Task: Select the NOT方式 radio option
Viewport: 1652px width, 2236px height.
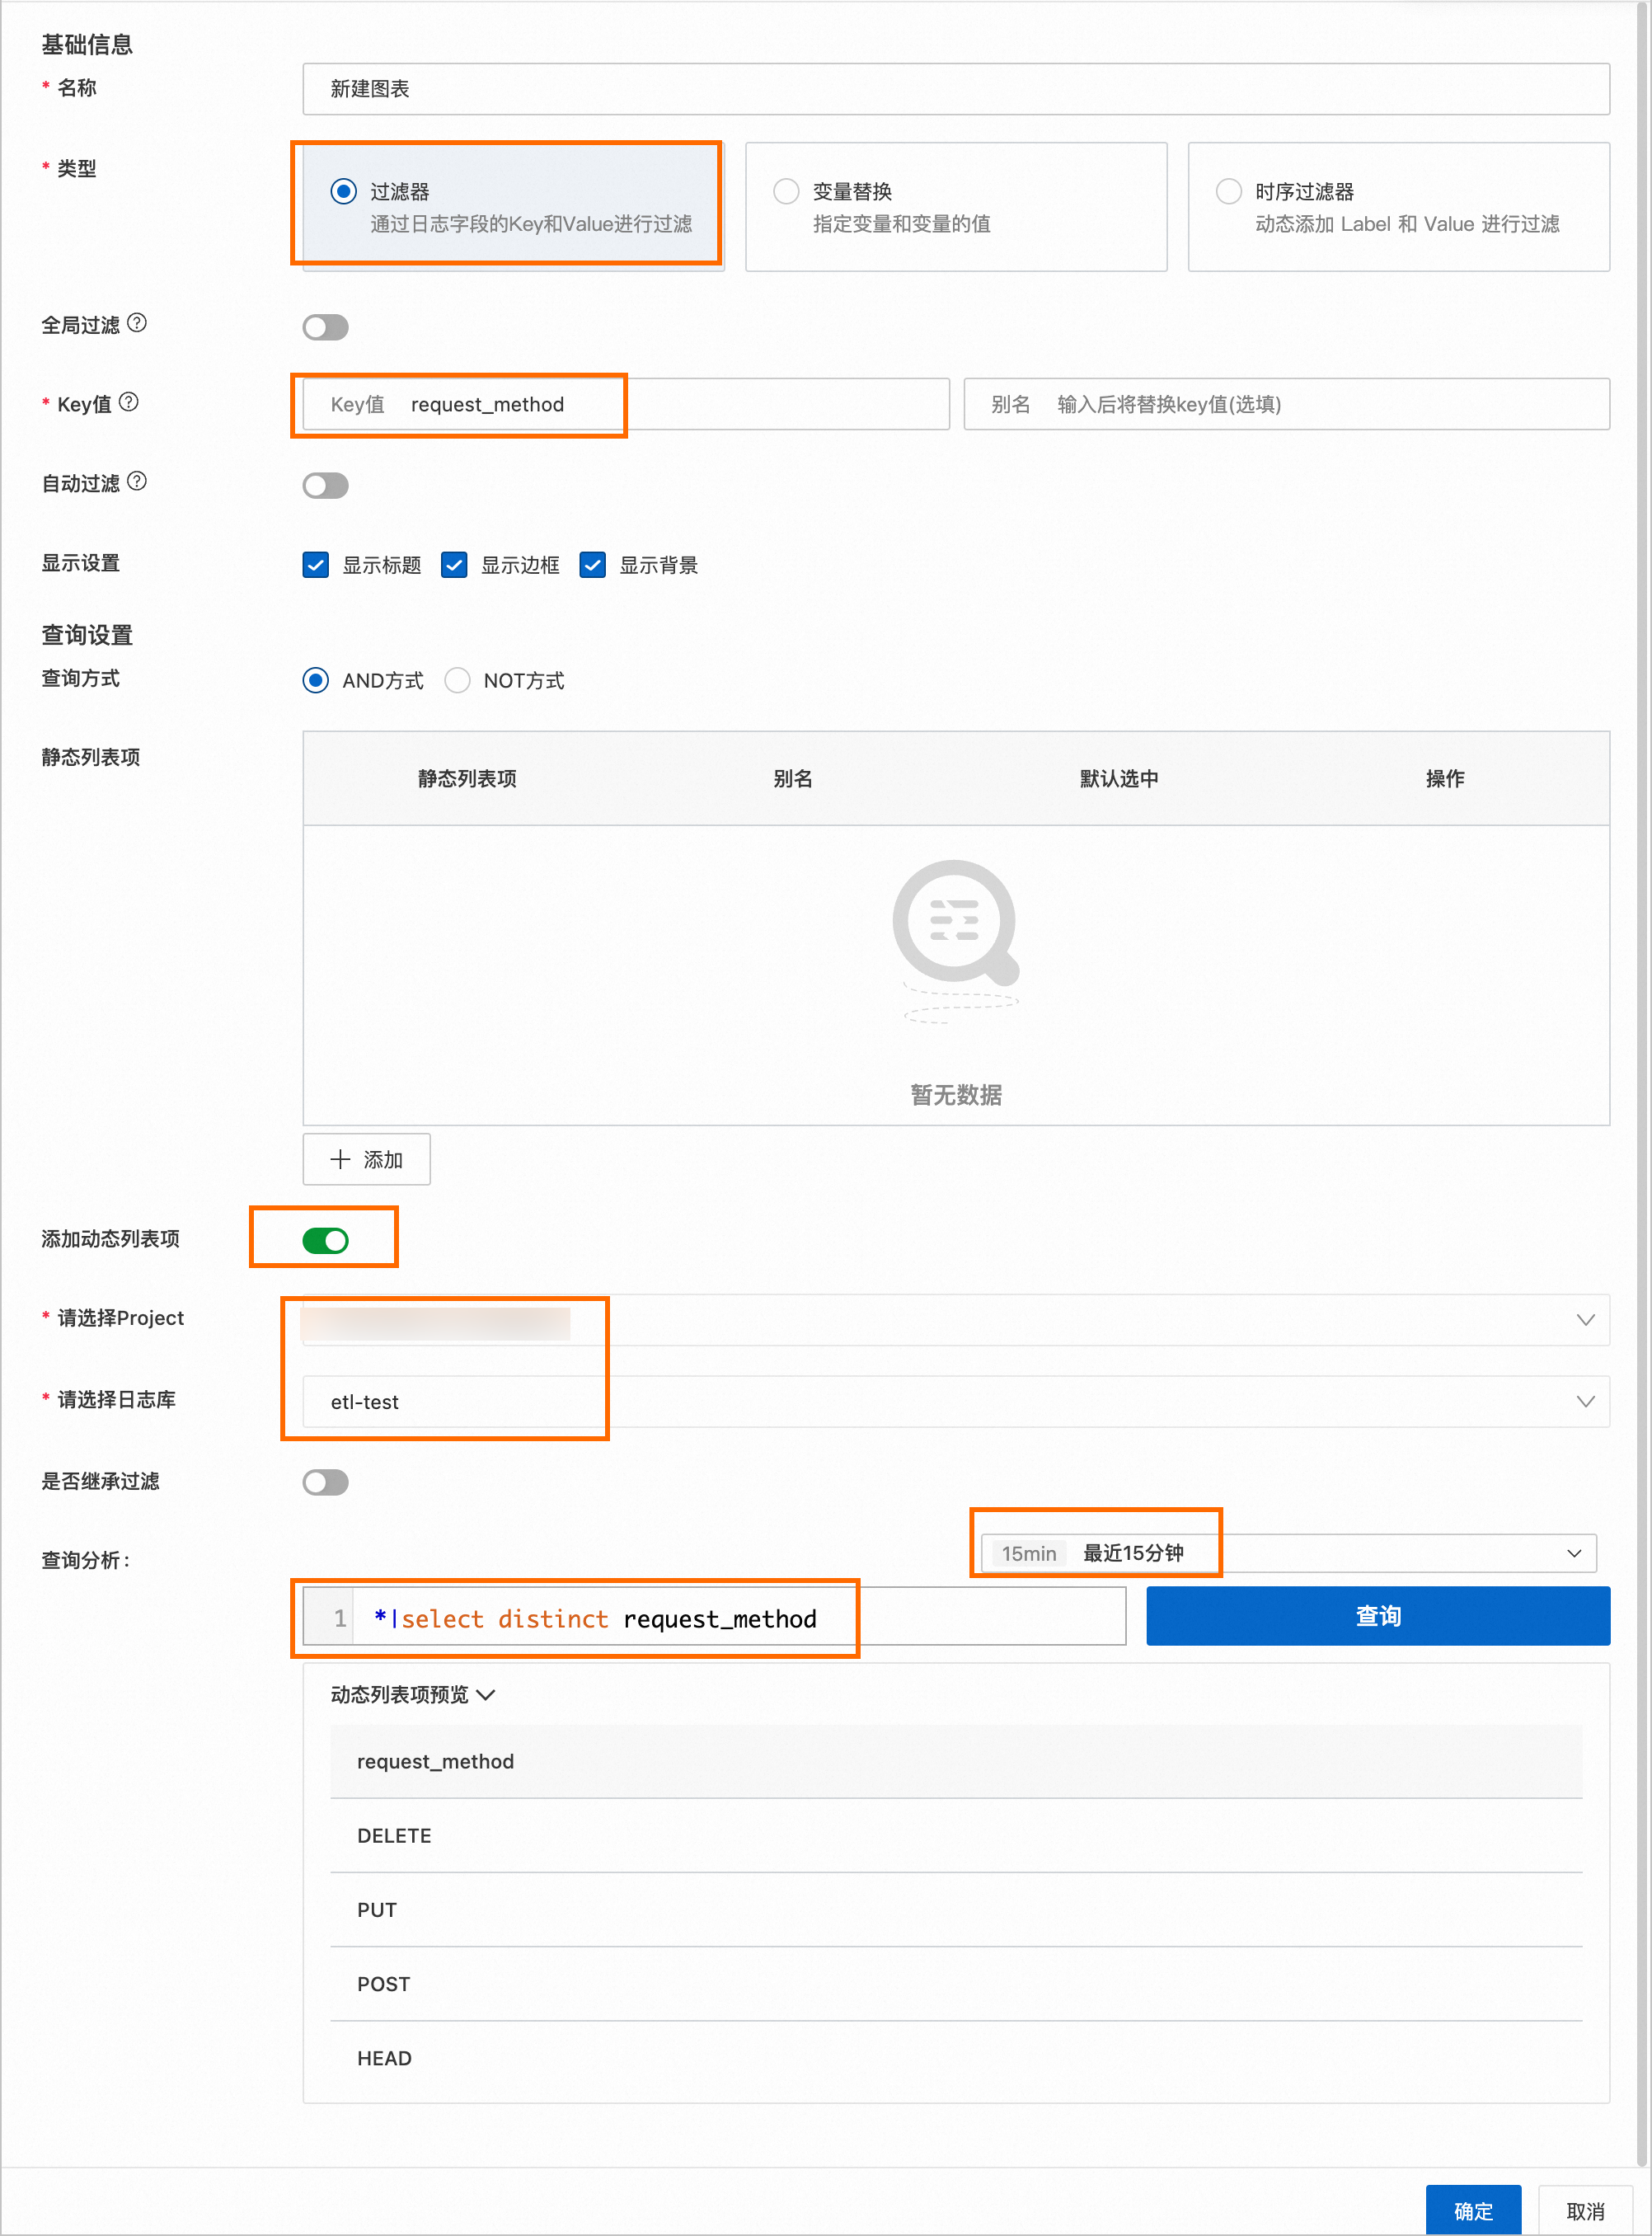Action: [x=458, y=680]
